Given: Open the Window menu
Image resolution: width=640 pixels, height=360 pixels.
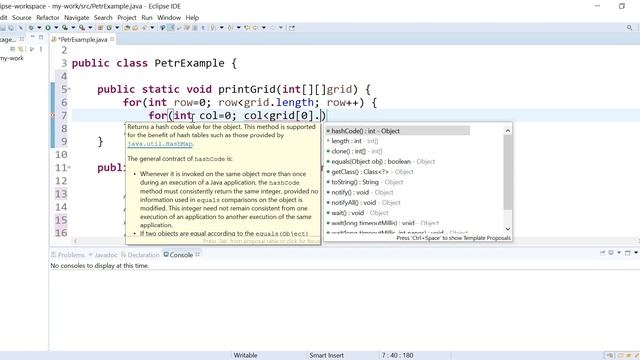Looking at the screenshot, I should pos(169,18).
